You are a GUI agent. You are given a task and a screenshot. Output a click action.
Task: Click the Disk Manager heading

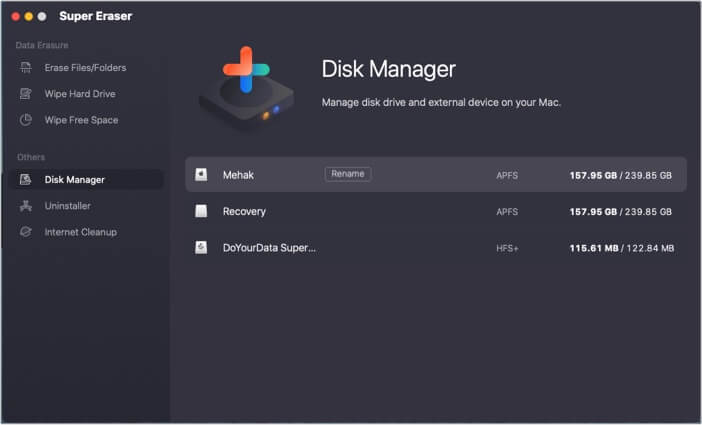pyautogui.click(x=388, y=69)
